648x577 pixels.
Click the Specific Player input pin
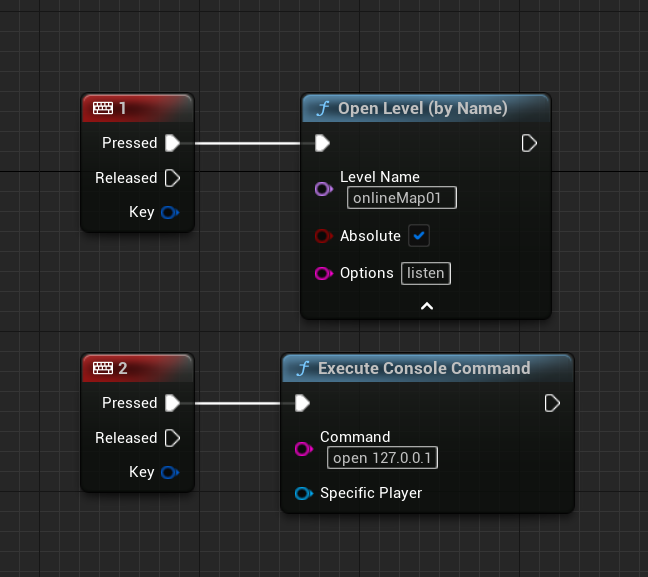click(x=302, y=493)
